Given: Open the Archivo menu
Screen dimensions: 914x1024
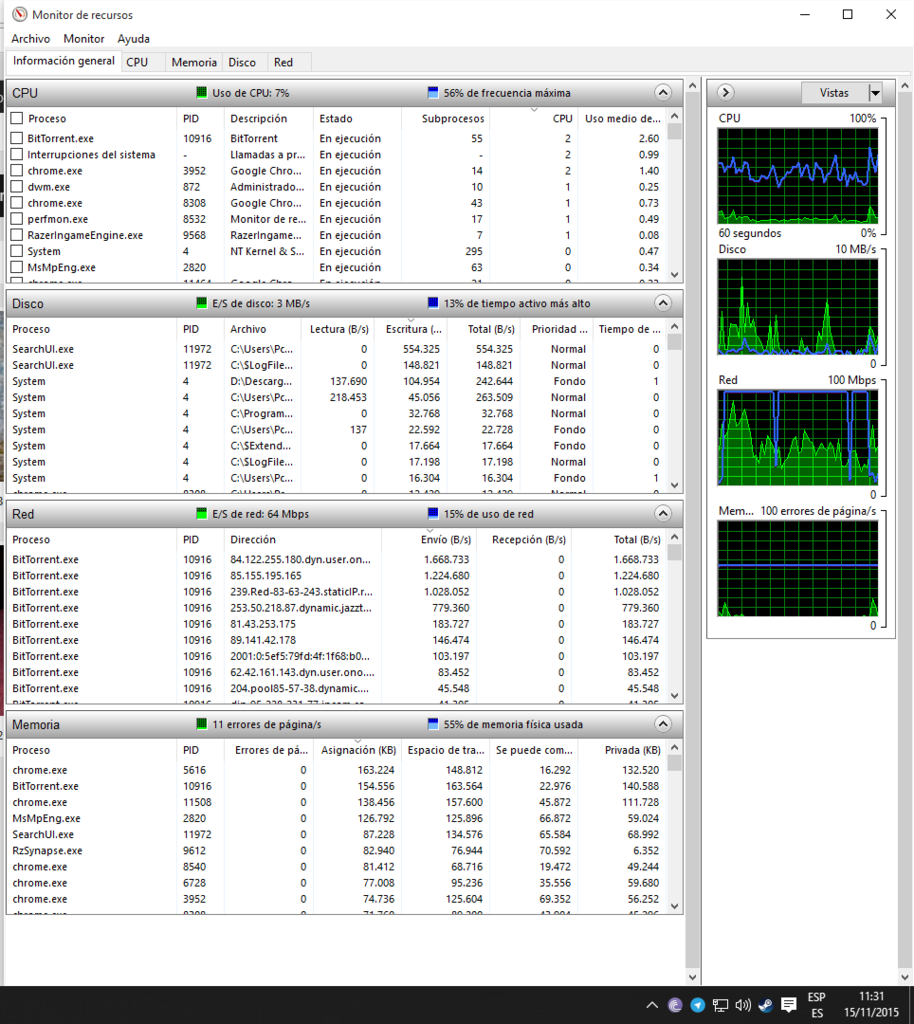Looking at the screenshot, I should coord(30,39).
